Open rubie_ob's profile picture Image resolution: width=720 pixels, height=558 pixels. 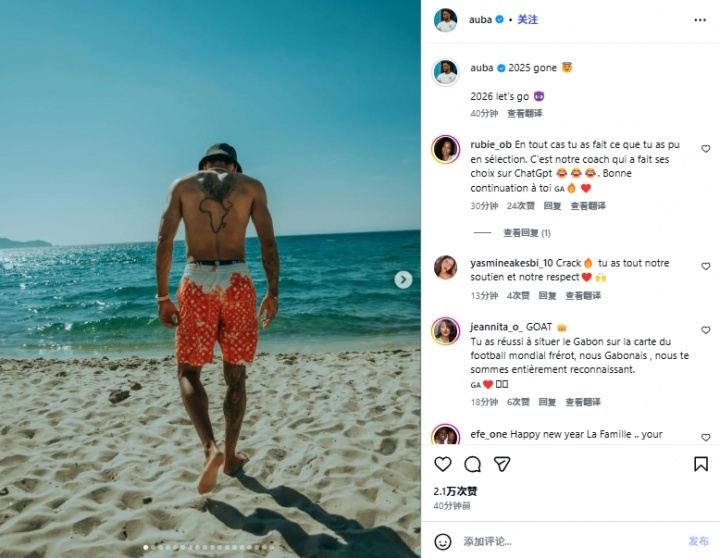coord(446,150)
